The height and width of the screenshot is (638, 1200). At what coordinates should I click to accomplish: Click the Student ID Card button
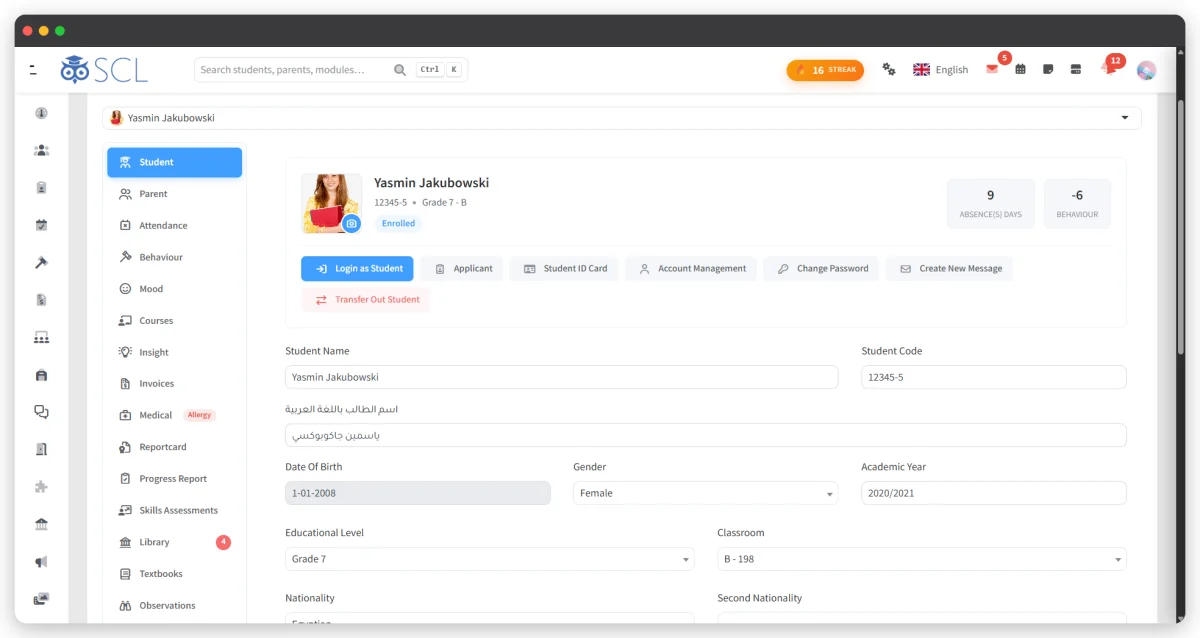pos(564,268)
